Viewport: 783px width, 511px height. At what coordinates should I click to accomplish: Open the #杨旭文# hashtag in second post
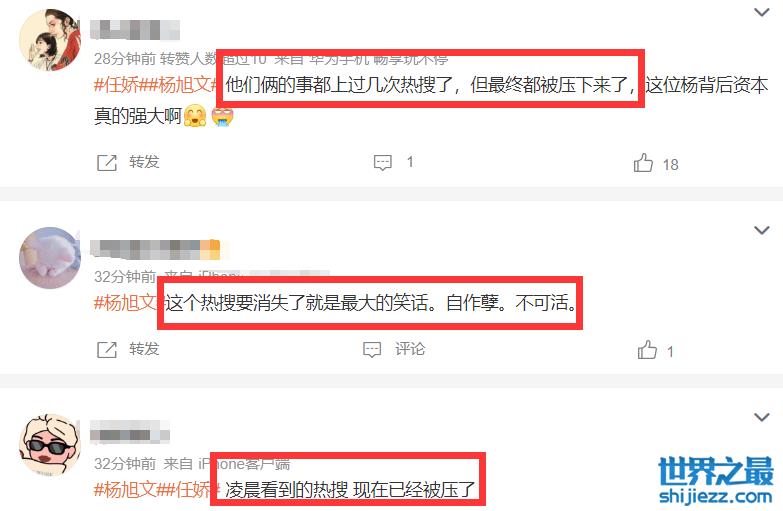126,303
